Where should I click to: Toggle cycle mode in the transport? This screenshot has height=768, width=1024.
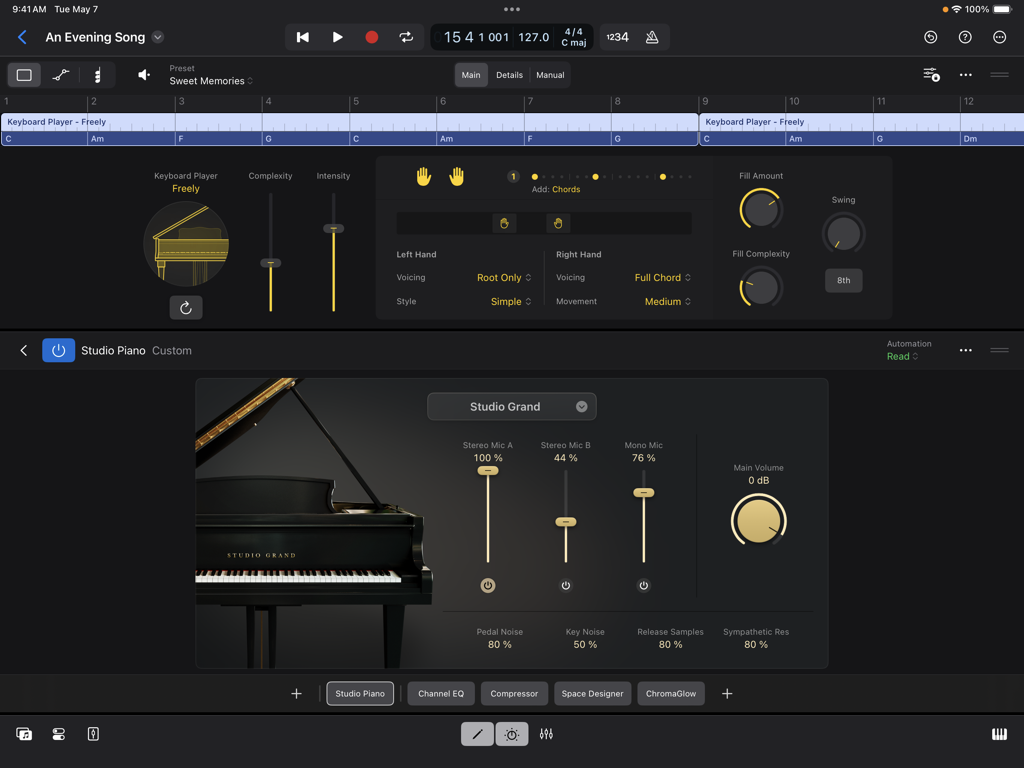coord(407,37)
